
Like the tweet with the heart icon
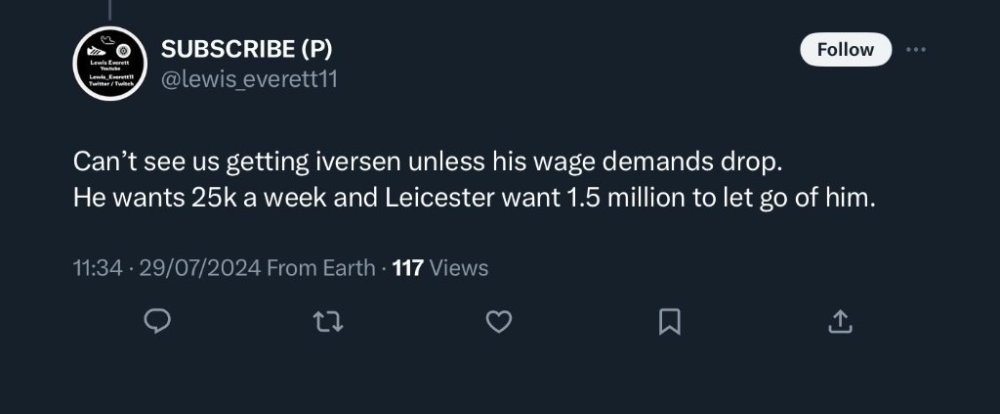500,322
